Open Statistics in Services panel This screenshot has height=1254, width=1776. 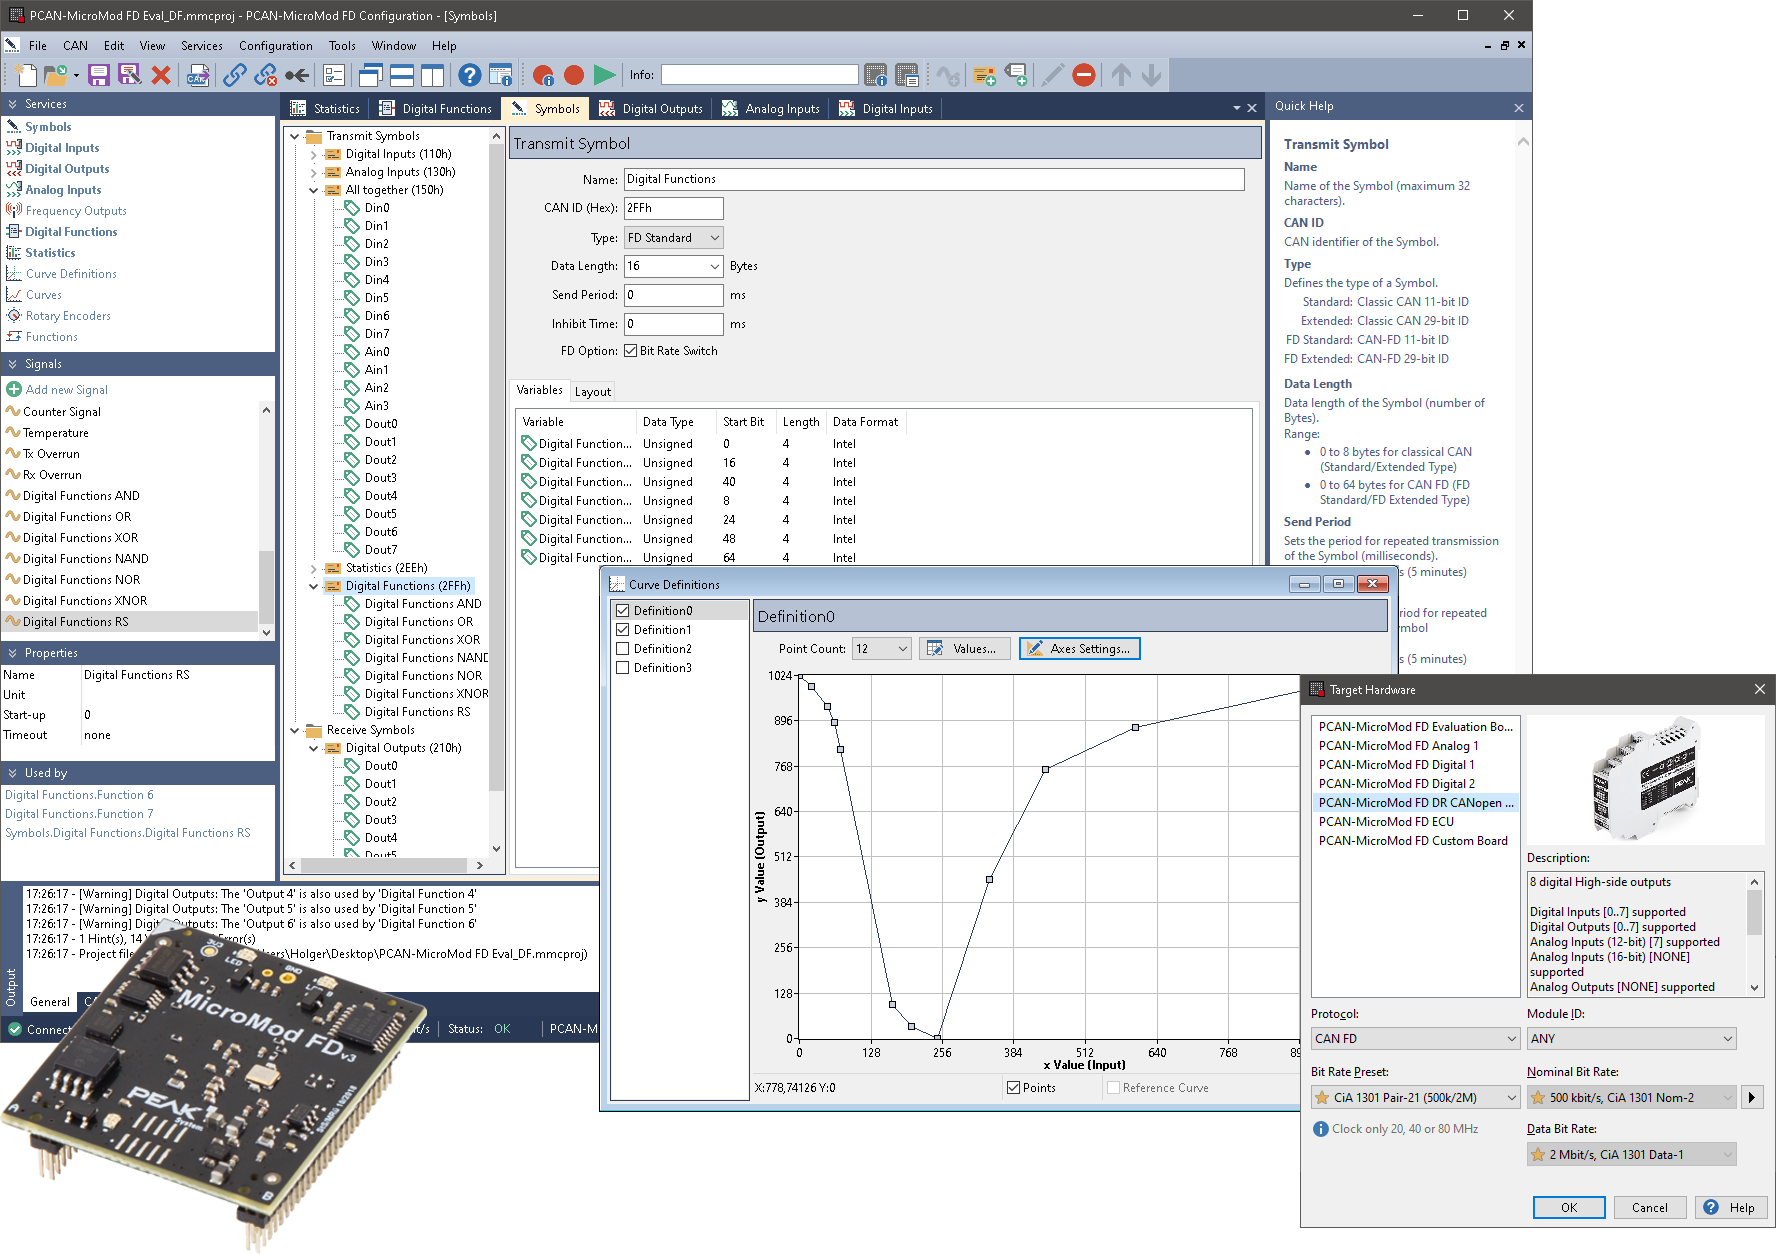(x=50, y=253)
